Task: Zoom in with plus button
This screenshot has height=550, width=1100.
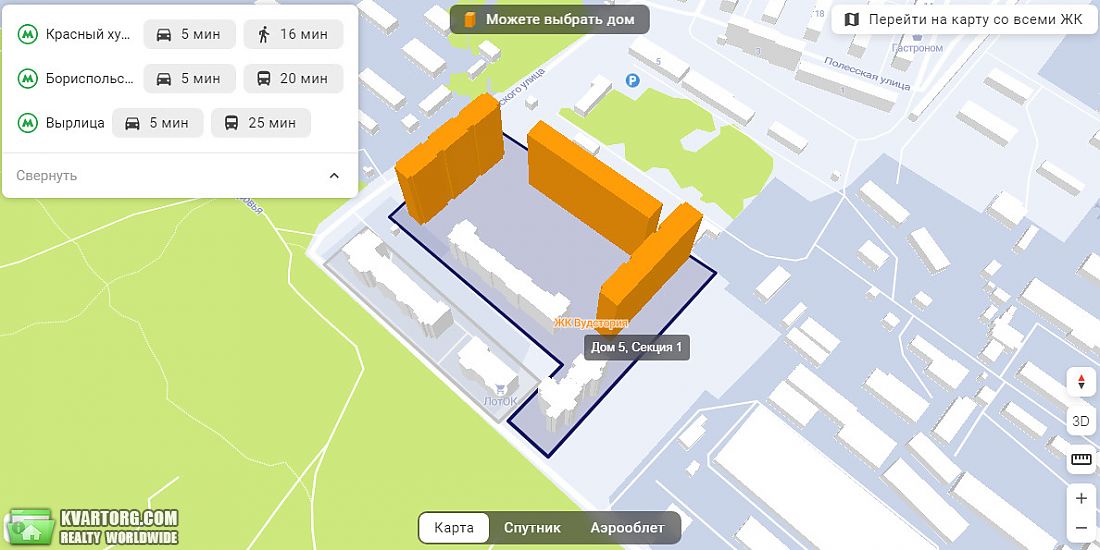Action: (1081, 499)
